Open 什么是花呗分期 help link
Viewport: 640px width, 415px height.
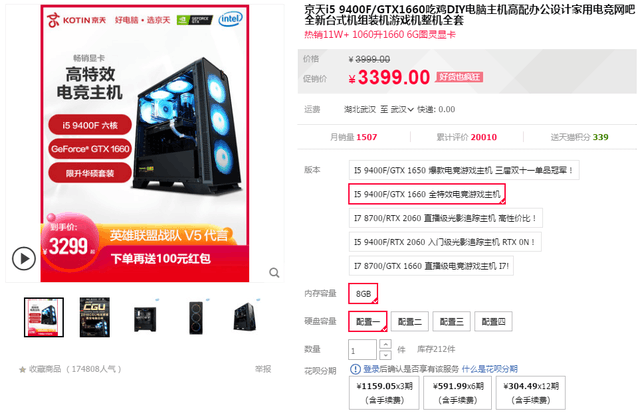[x=490, y=369]
